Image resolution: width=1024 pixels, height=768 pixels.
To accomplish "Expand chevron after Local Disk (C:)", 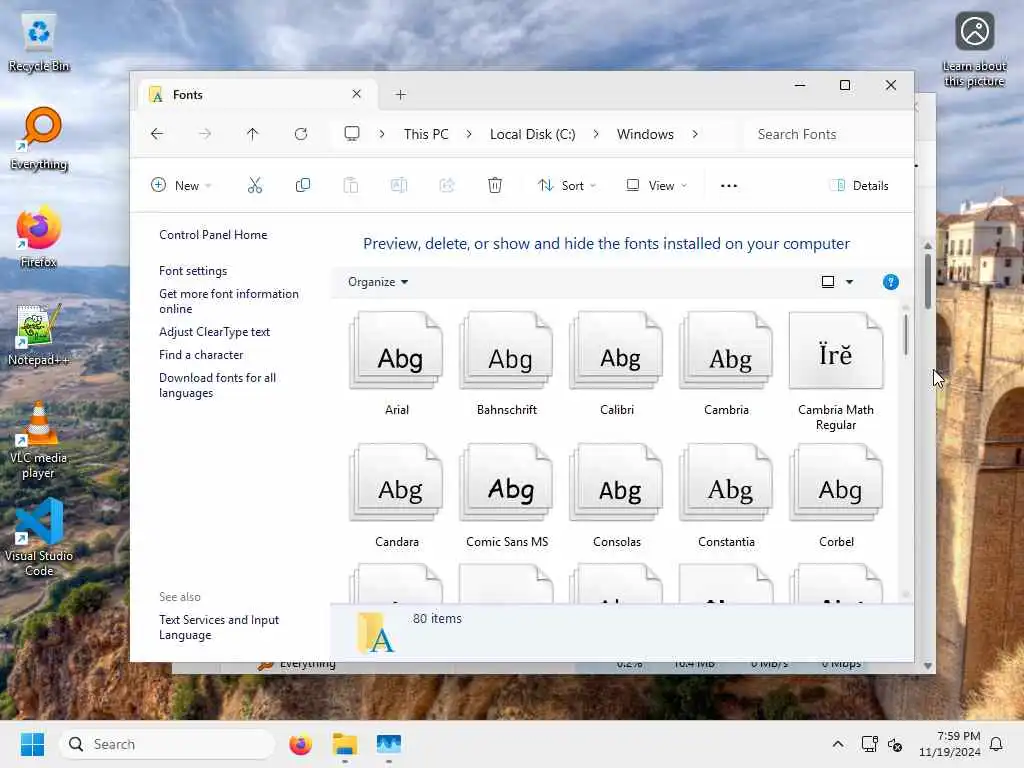I will point(596,134).
